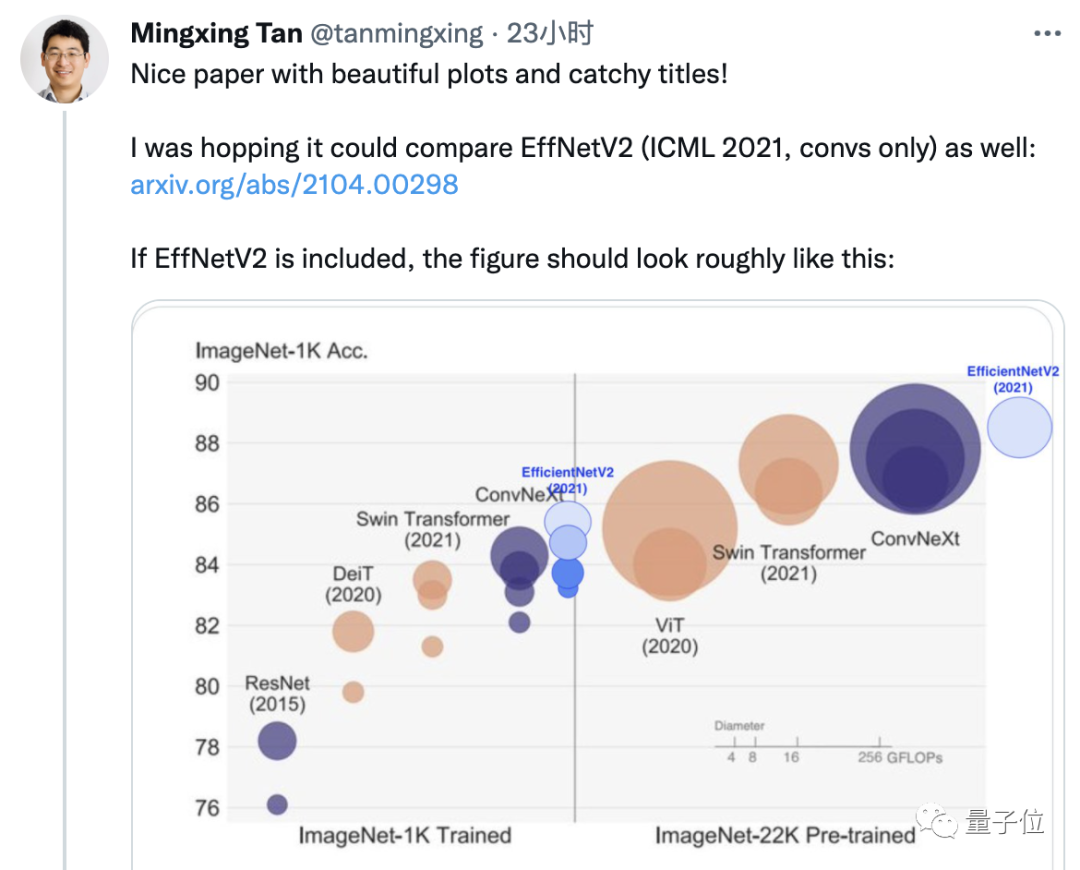Screen dimensions: 1080x870
Task: Open the three-dot more options menu
Action: [1046, 34]
